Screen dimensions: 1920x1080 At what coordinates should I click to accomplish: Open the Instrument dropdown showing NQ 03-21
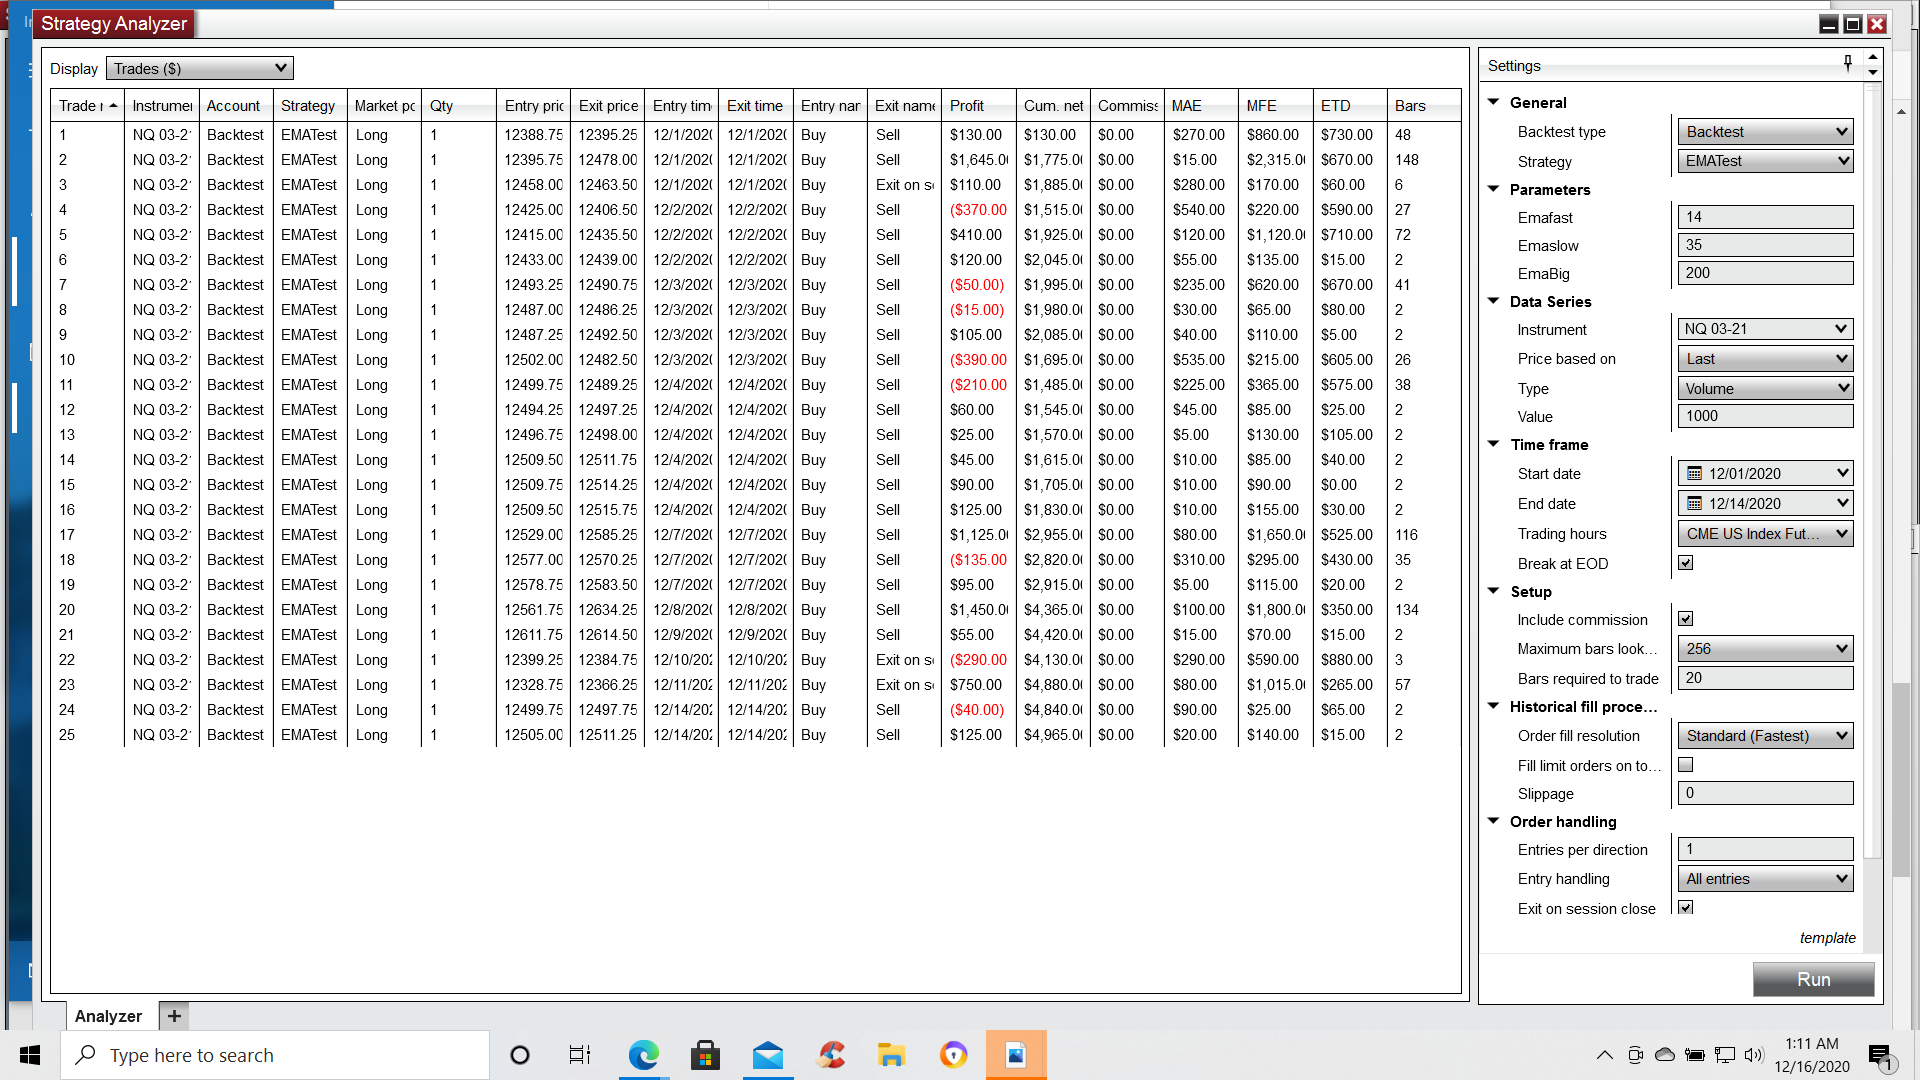[1765, 329]
